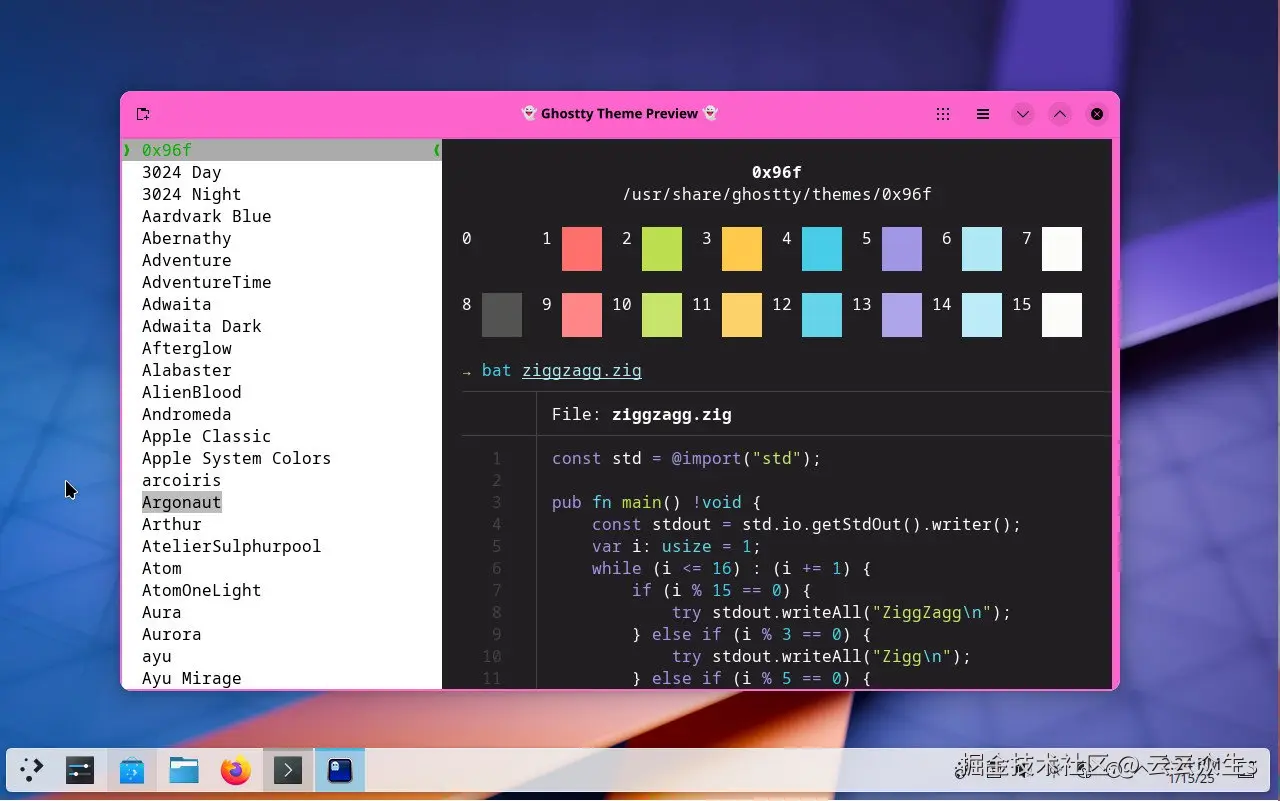Select the lowercase ayu theme
The image size is (1280, 801).
[x=156, y=656]
